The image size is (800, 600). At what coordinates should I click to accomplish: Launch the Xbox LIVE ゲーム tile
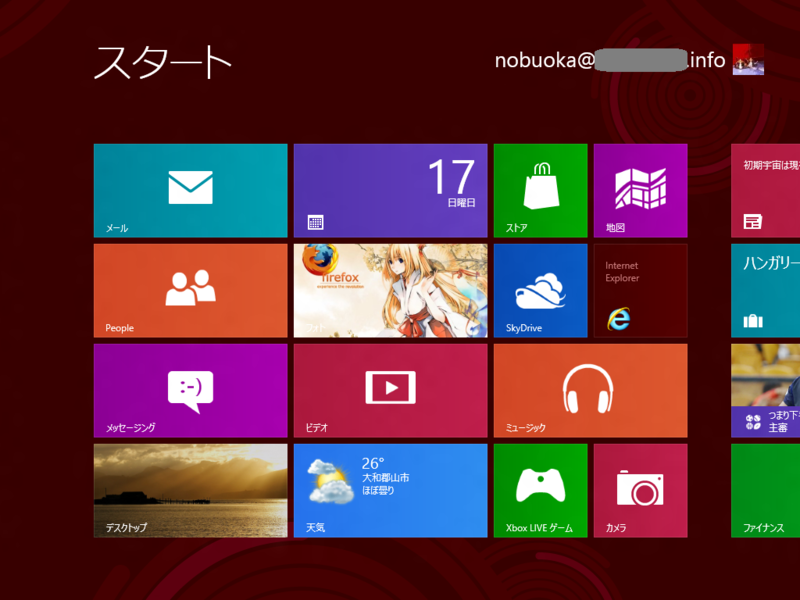(540, 490)
